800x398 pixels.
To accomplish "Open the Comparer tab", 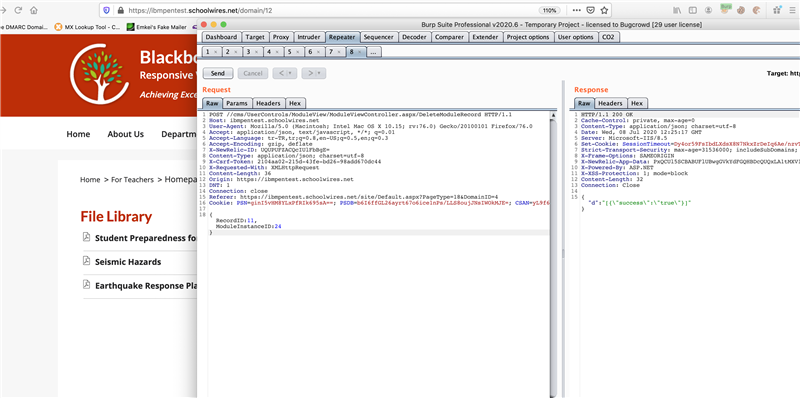I will (x=450, y=37).
